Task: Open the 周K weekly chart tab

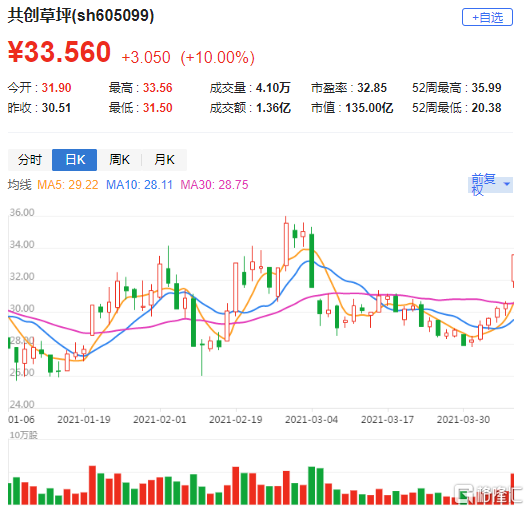Action: (x=119, y=160)
